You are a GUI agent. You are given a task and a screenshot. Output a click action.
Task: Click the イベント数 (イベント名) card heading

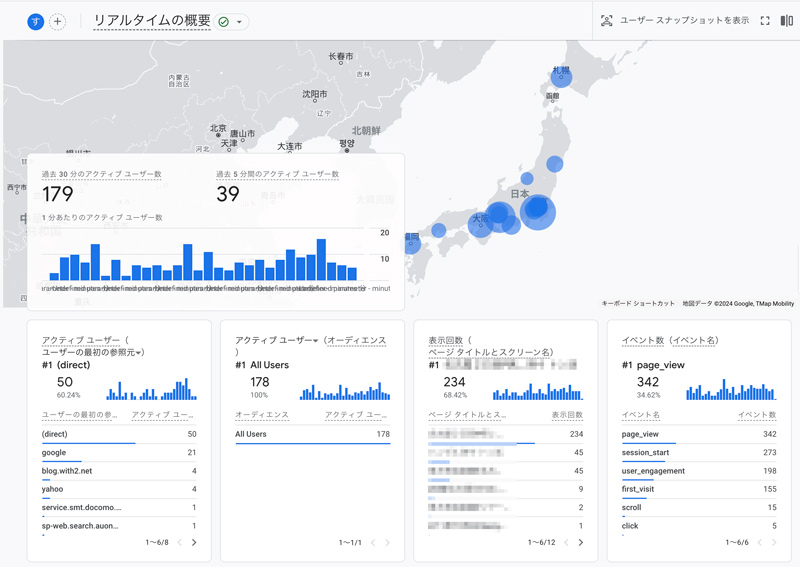[670, 340]
